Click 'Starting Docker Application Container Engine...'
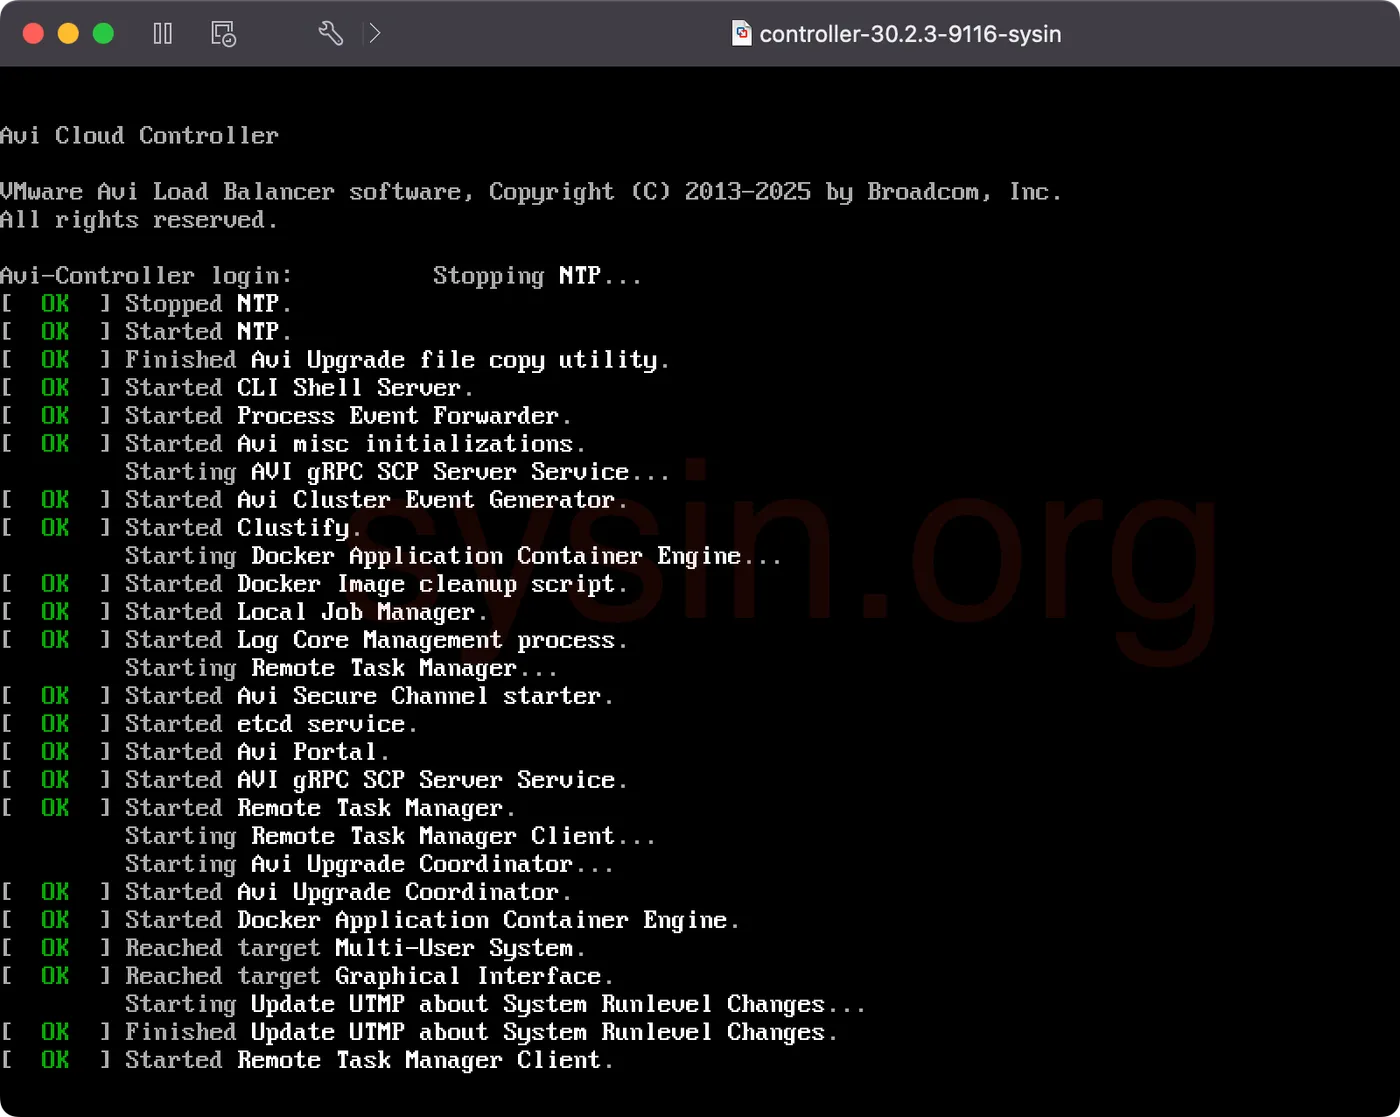Screen dimensions: 1400x1117 (453, 556)
